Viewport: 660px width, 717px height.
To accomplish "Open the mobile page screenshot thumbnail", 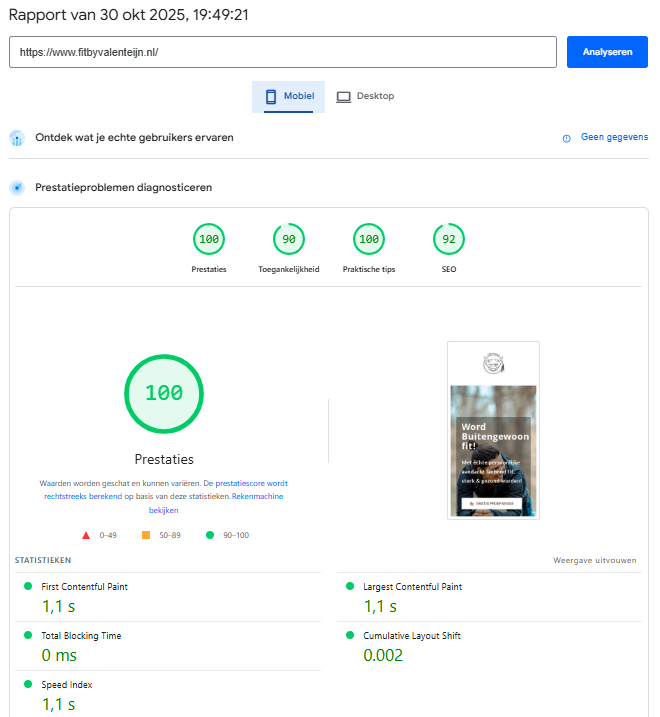I will pyautogui.click(x=494, y=430).
